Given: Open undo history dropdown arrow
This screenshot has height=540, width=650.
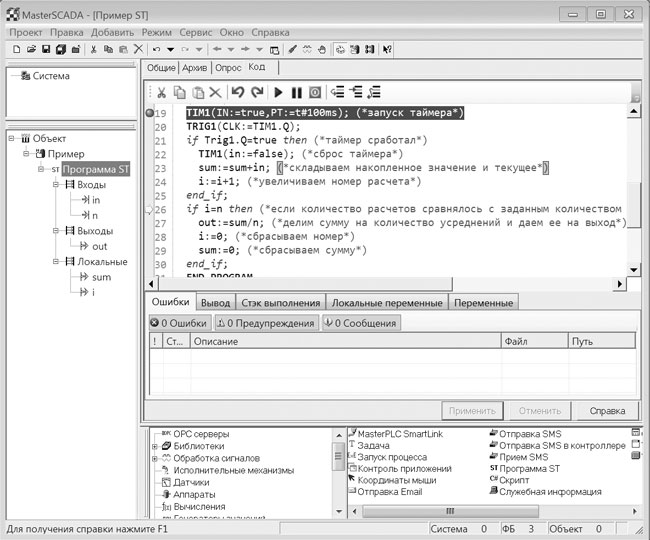Looking at the screenshot, I should 170,50.
